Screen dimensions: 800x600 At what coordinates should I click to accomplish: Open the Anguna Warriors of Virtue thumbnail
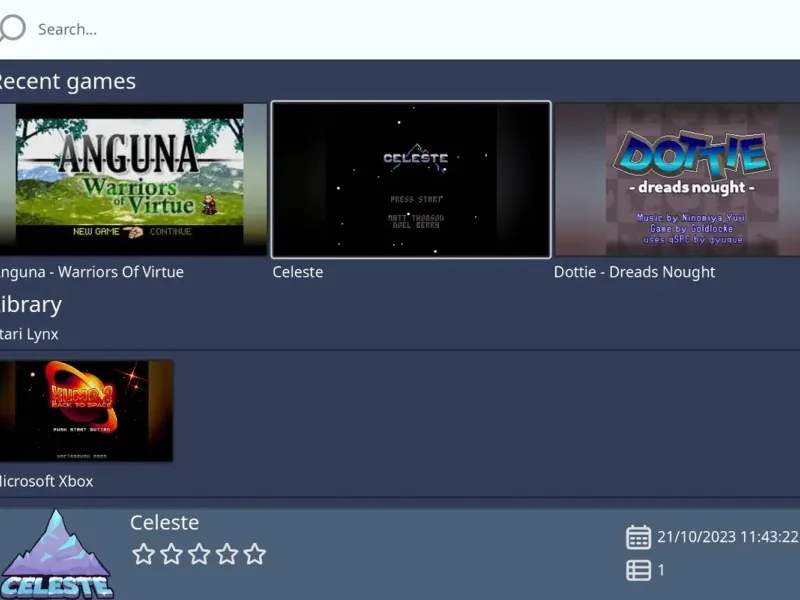[x=133, y=180]
